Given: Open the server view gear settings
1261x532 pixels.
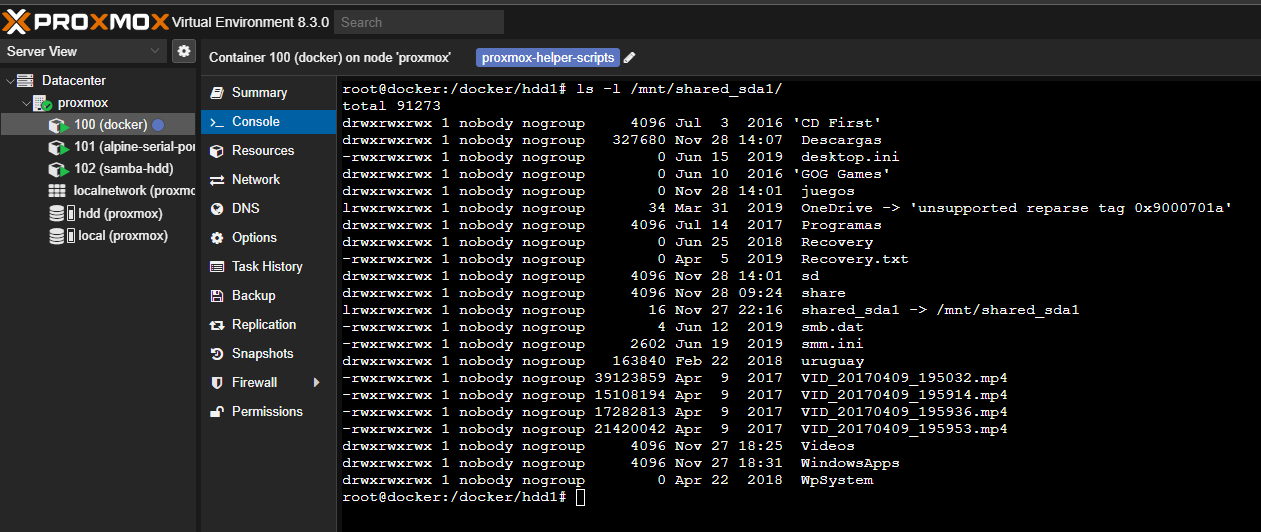Looking at the screenshot, I should 183,51.
